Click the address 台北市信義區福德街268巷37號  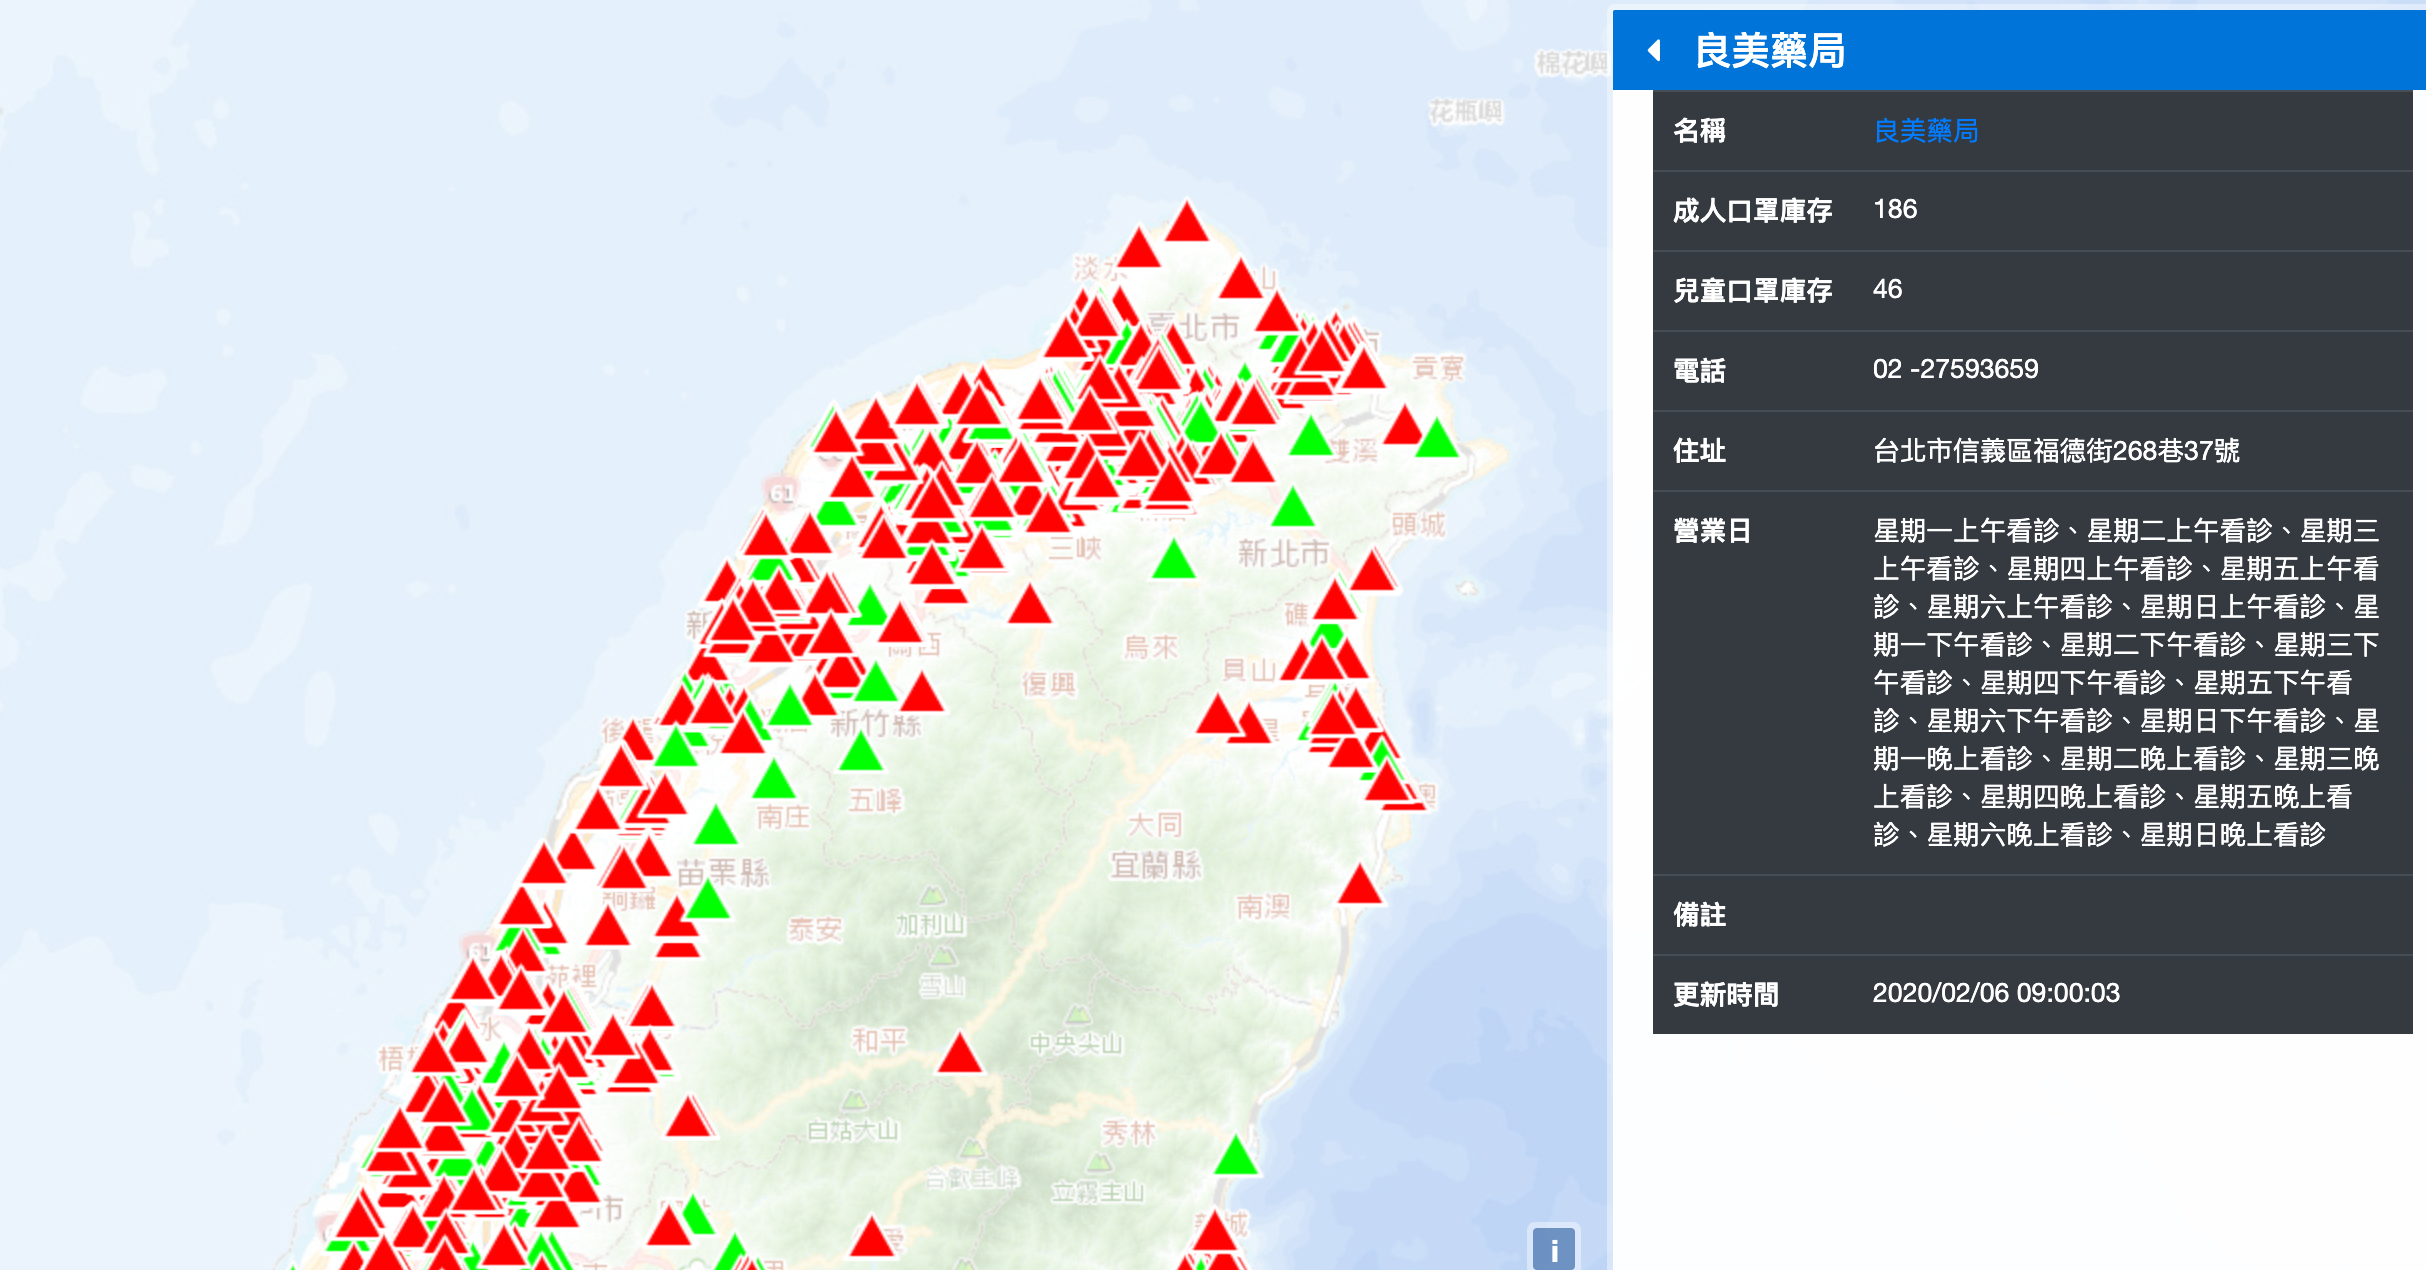click(2055, 451)
